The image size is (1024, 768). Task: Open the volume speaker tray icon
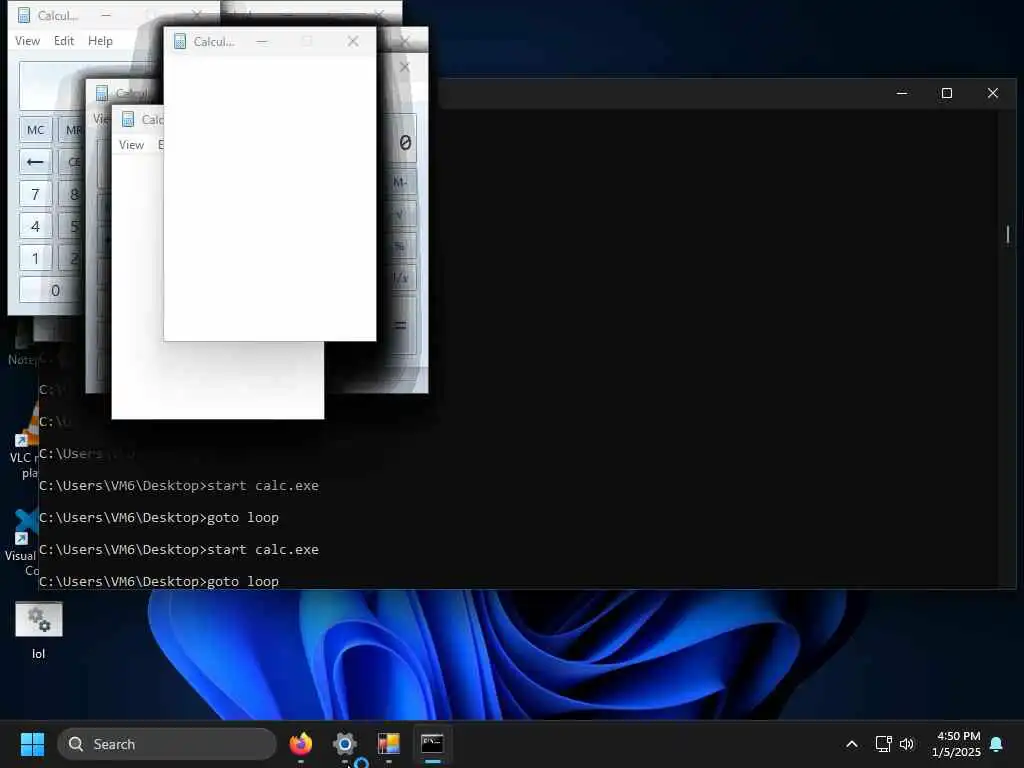click(906, 744)
